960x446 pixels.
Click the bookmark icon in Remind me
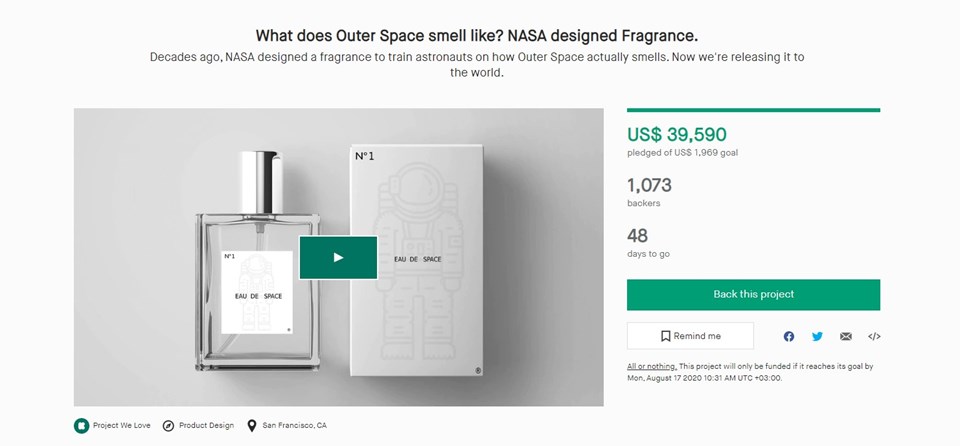666,336
